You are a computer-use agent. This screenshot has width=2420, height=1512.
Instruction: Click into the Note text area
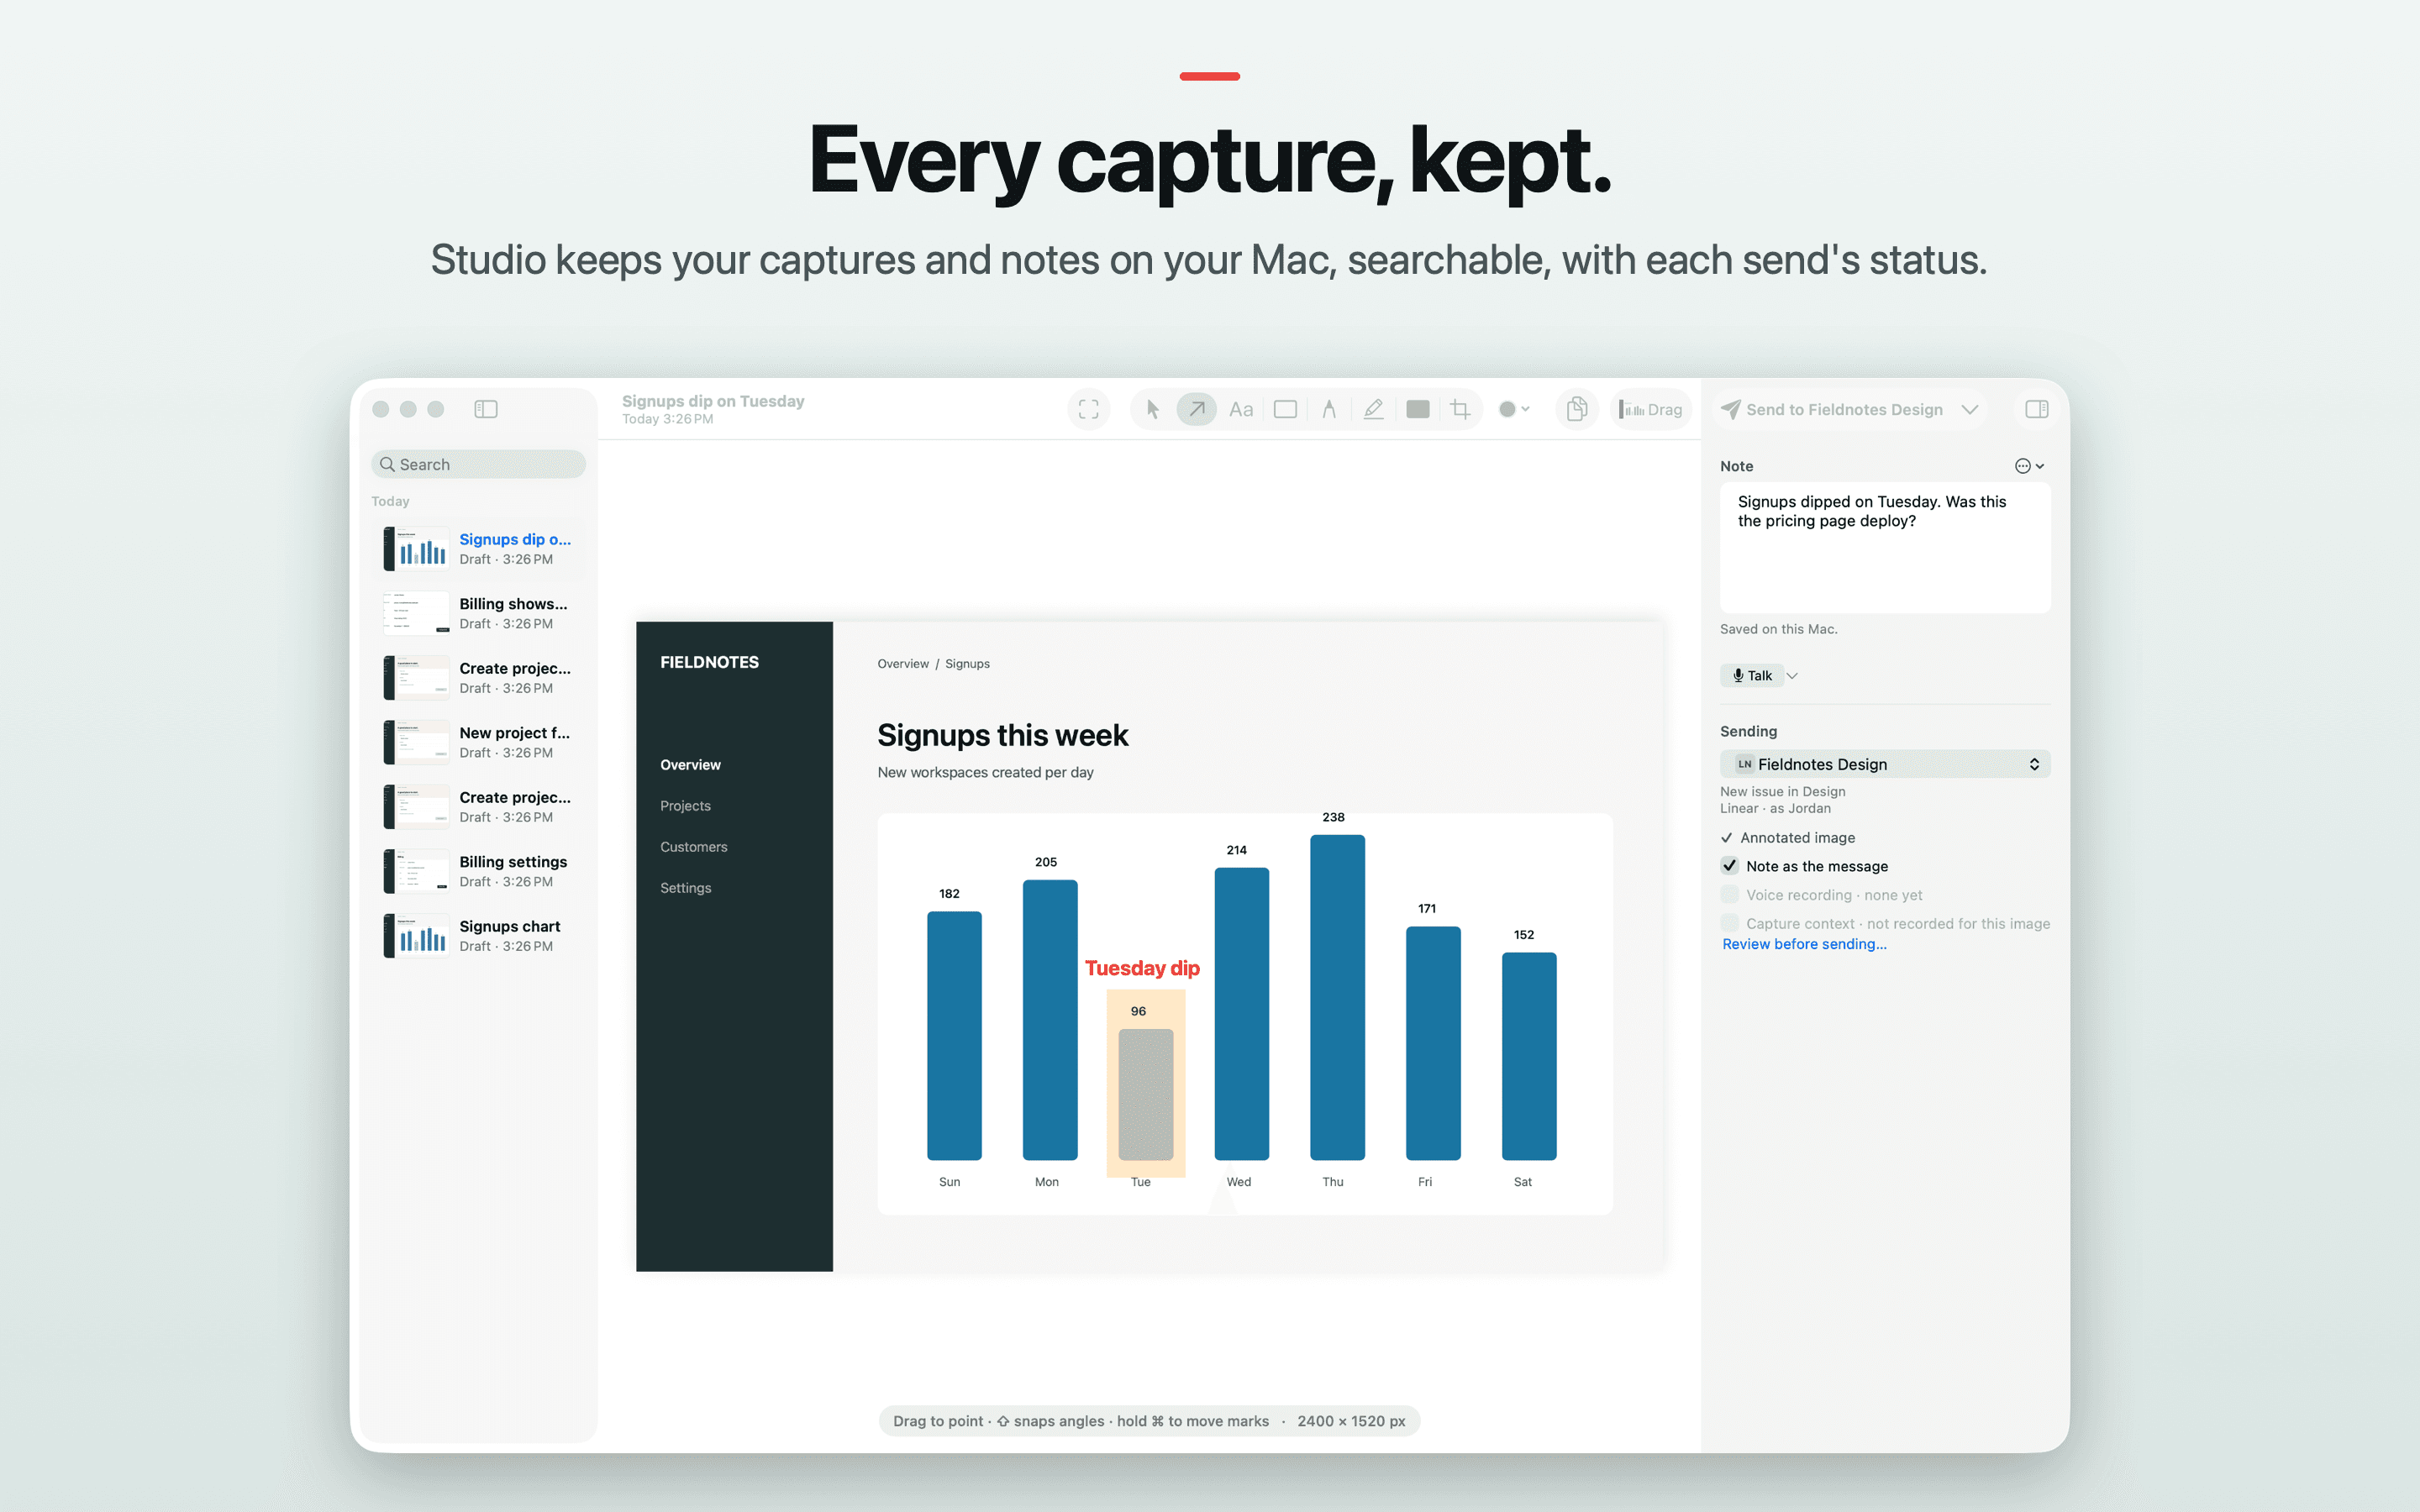click(1884, 547)
